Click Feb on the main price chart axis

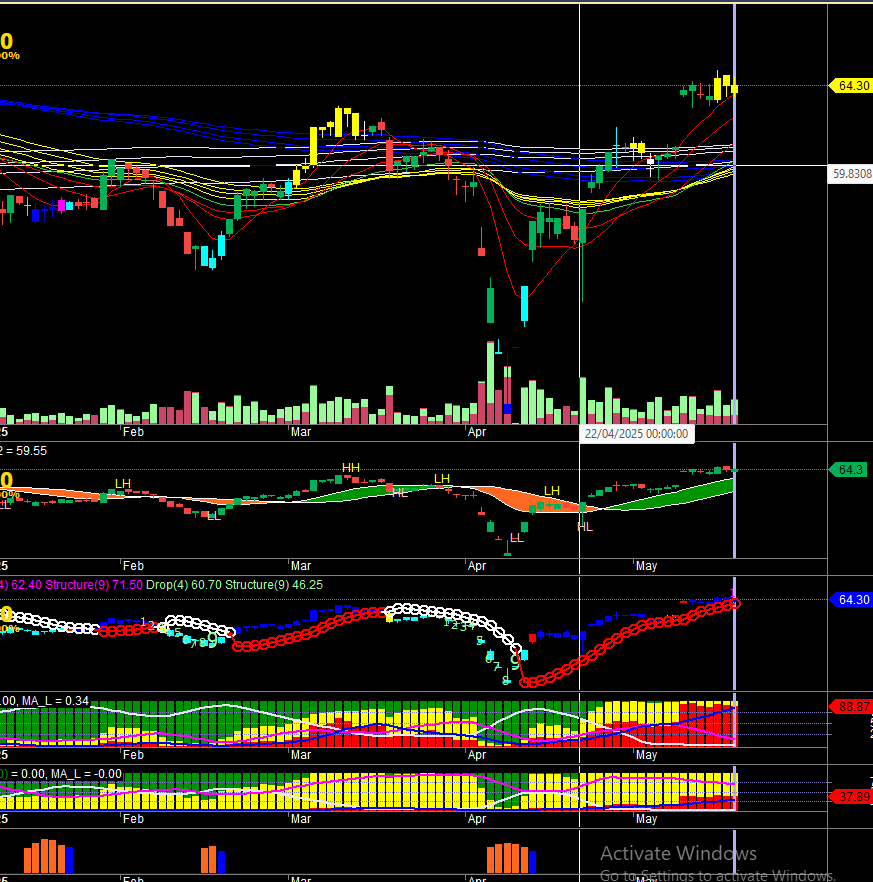[133, 432]
